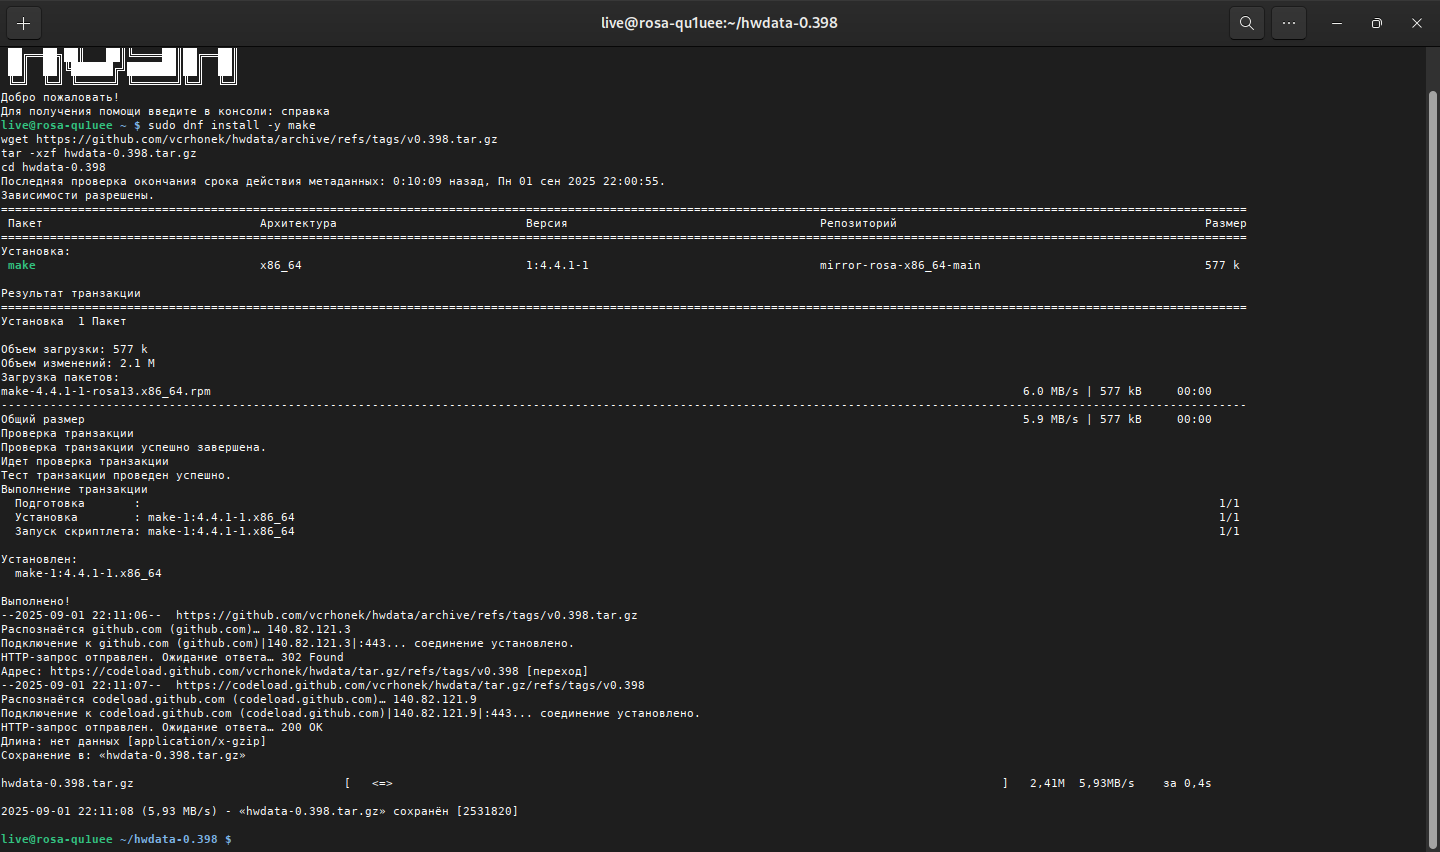1440x852 pixels.
Task: Click '6.0 MB/s | 577 kB' download rate
Action: (1082, 391)
